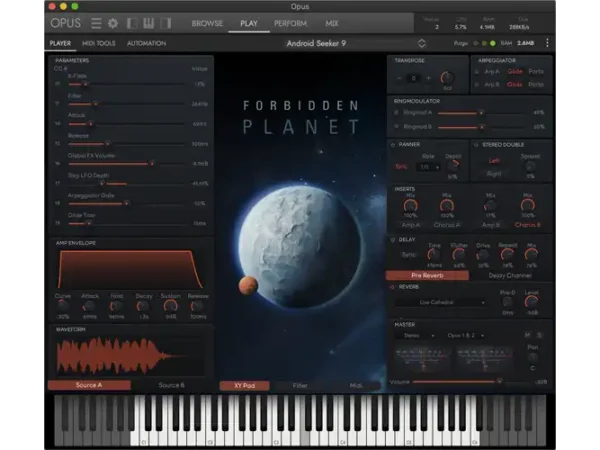Click the Chorus A insert Mix knob
600x450 pixels.
pos(447,206)
